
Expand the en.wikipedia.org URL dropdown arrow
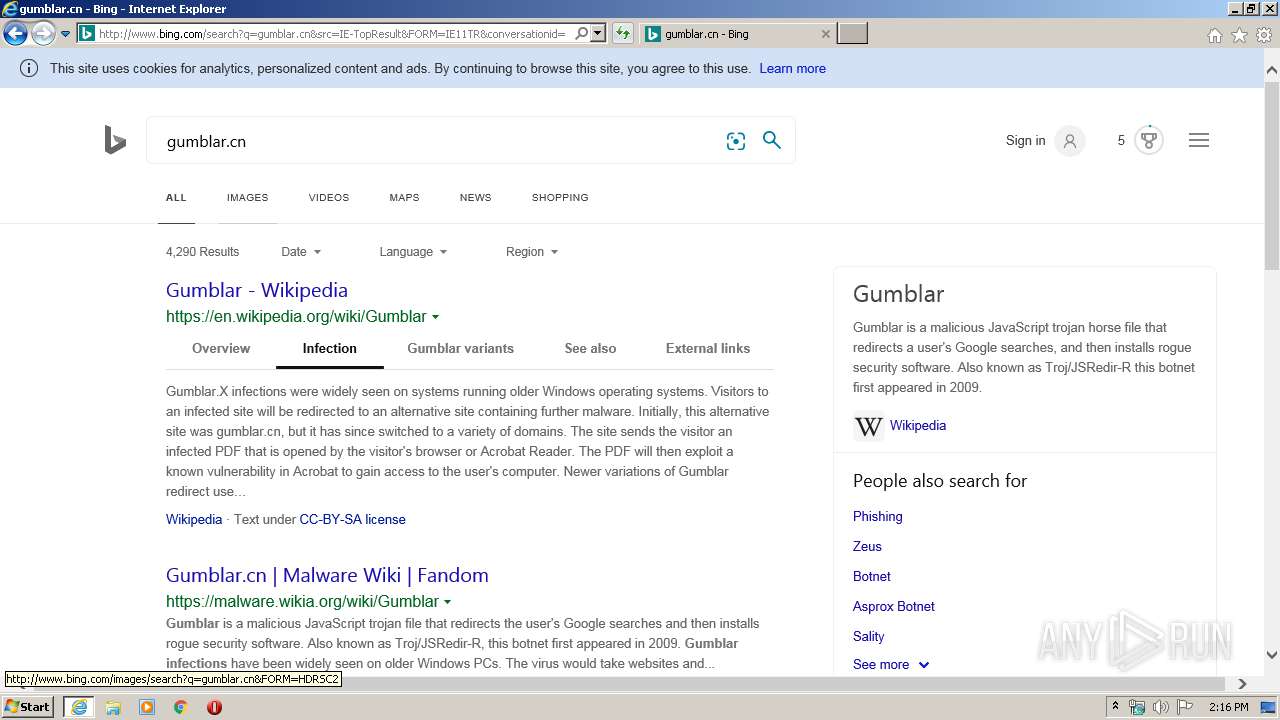click(x=435, y=317)
